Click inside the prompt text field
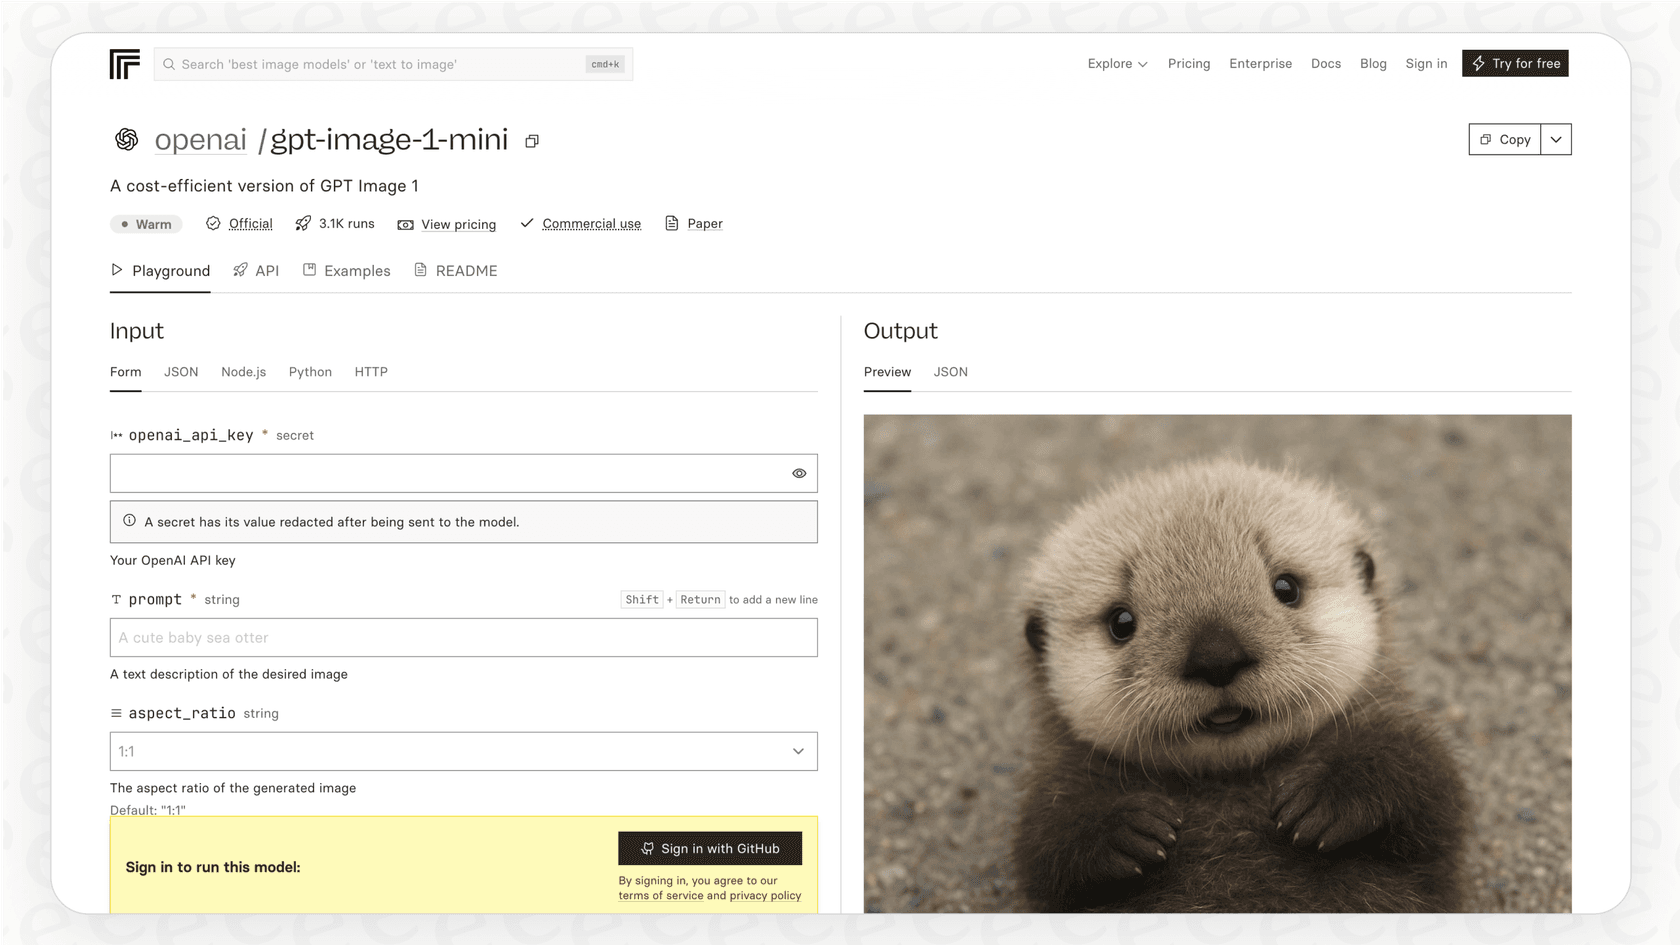This screenshot has height=945, width=1680. [x=463, y=637]
